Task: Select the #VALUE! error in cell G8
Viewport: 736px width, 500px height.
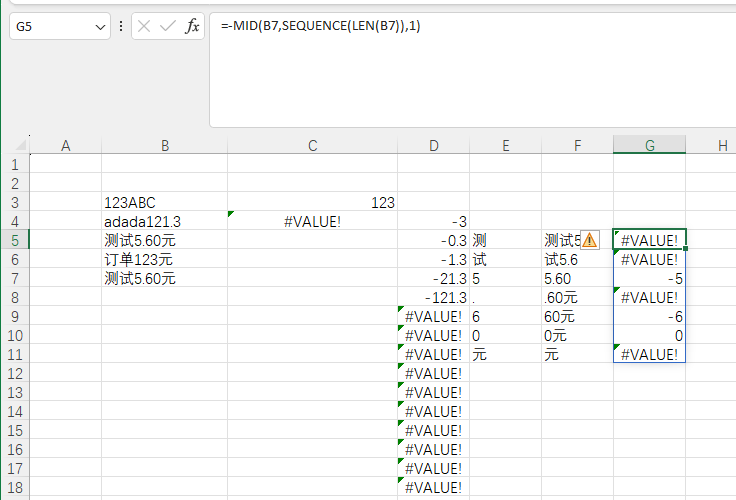Action: pyautogui.click(x=650, y=298)
